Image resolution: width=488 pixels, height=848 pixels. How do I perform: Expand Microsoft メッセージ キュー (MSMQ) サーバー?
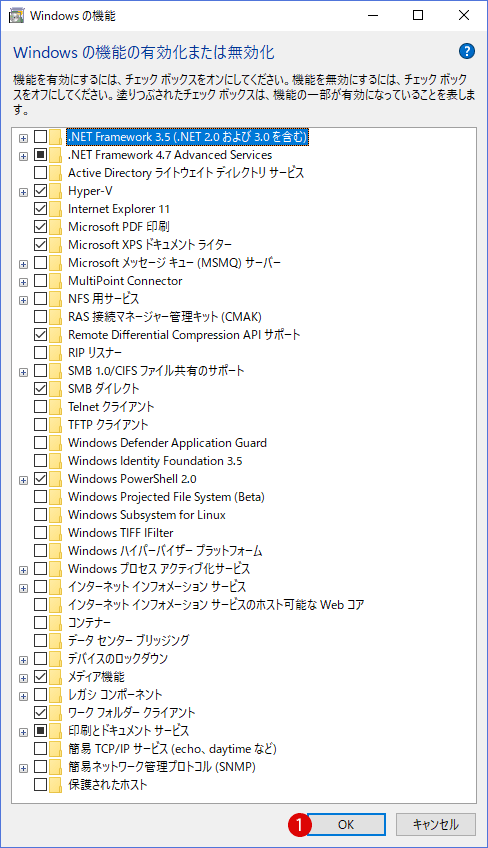pyautogui.click(x=23, y=264)
